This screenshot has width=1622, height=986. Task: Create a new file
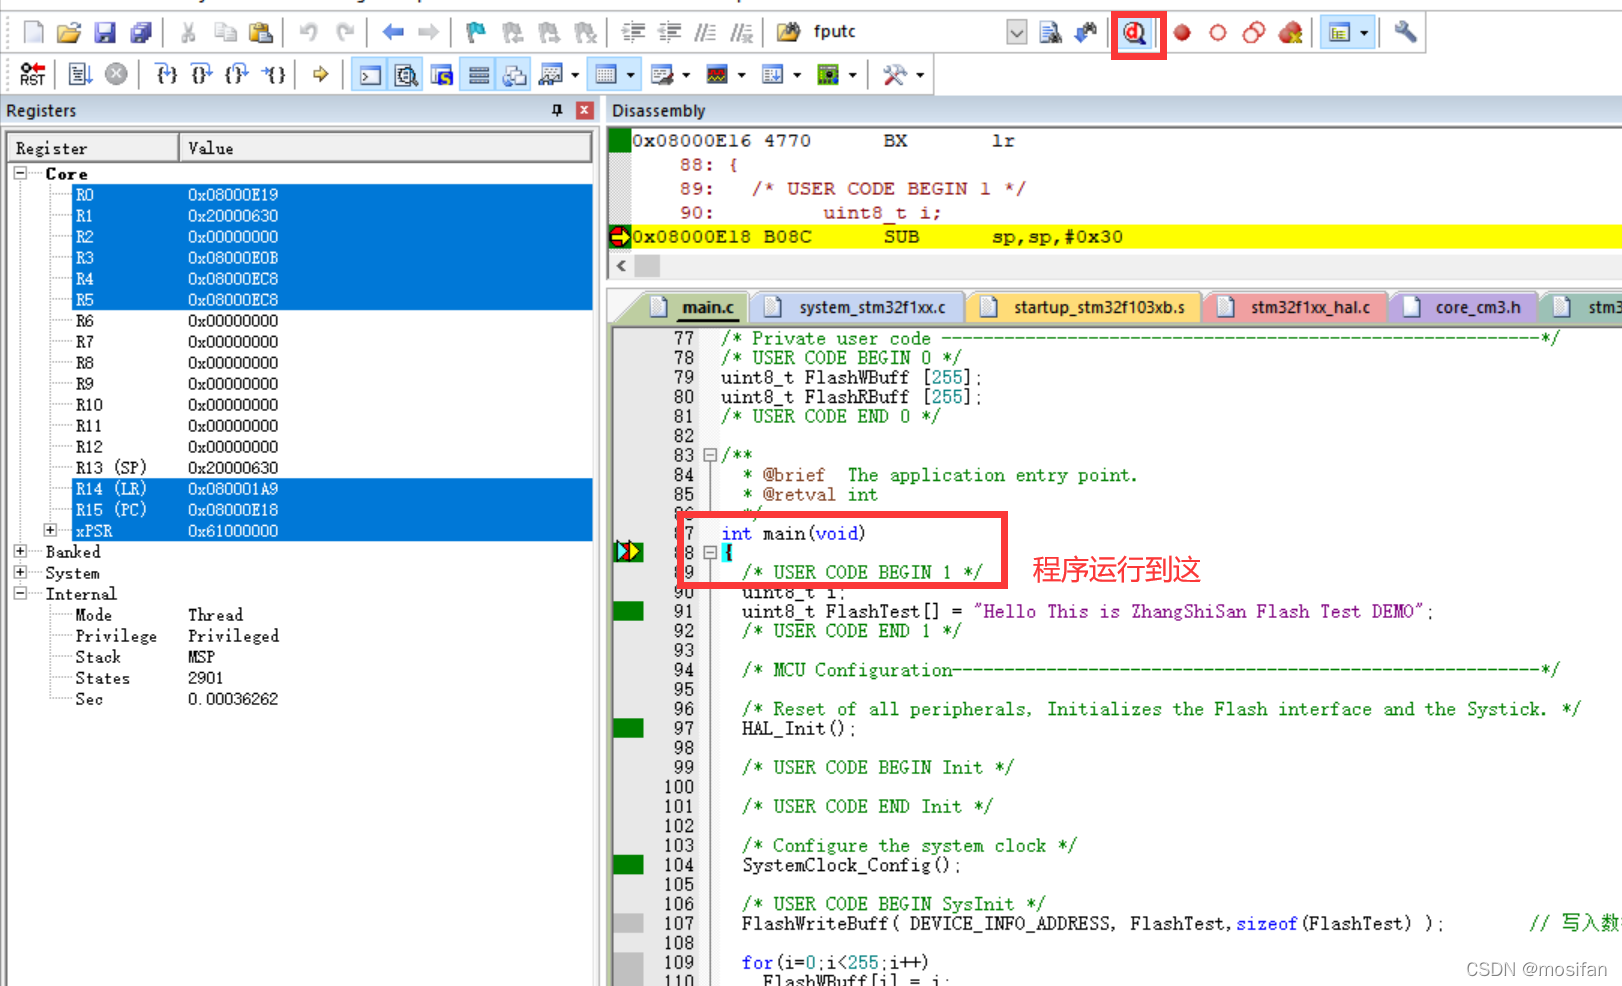(x=33, y=32)
